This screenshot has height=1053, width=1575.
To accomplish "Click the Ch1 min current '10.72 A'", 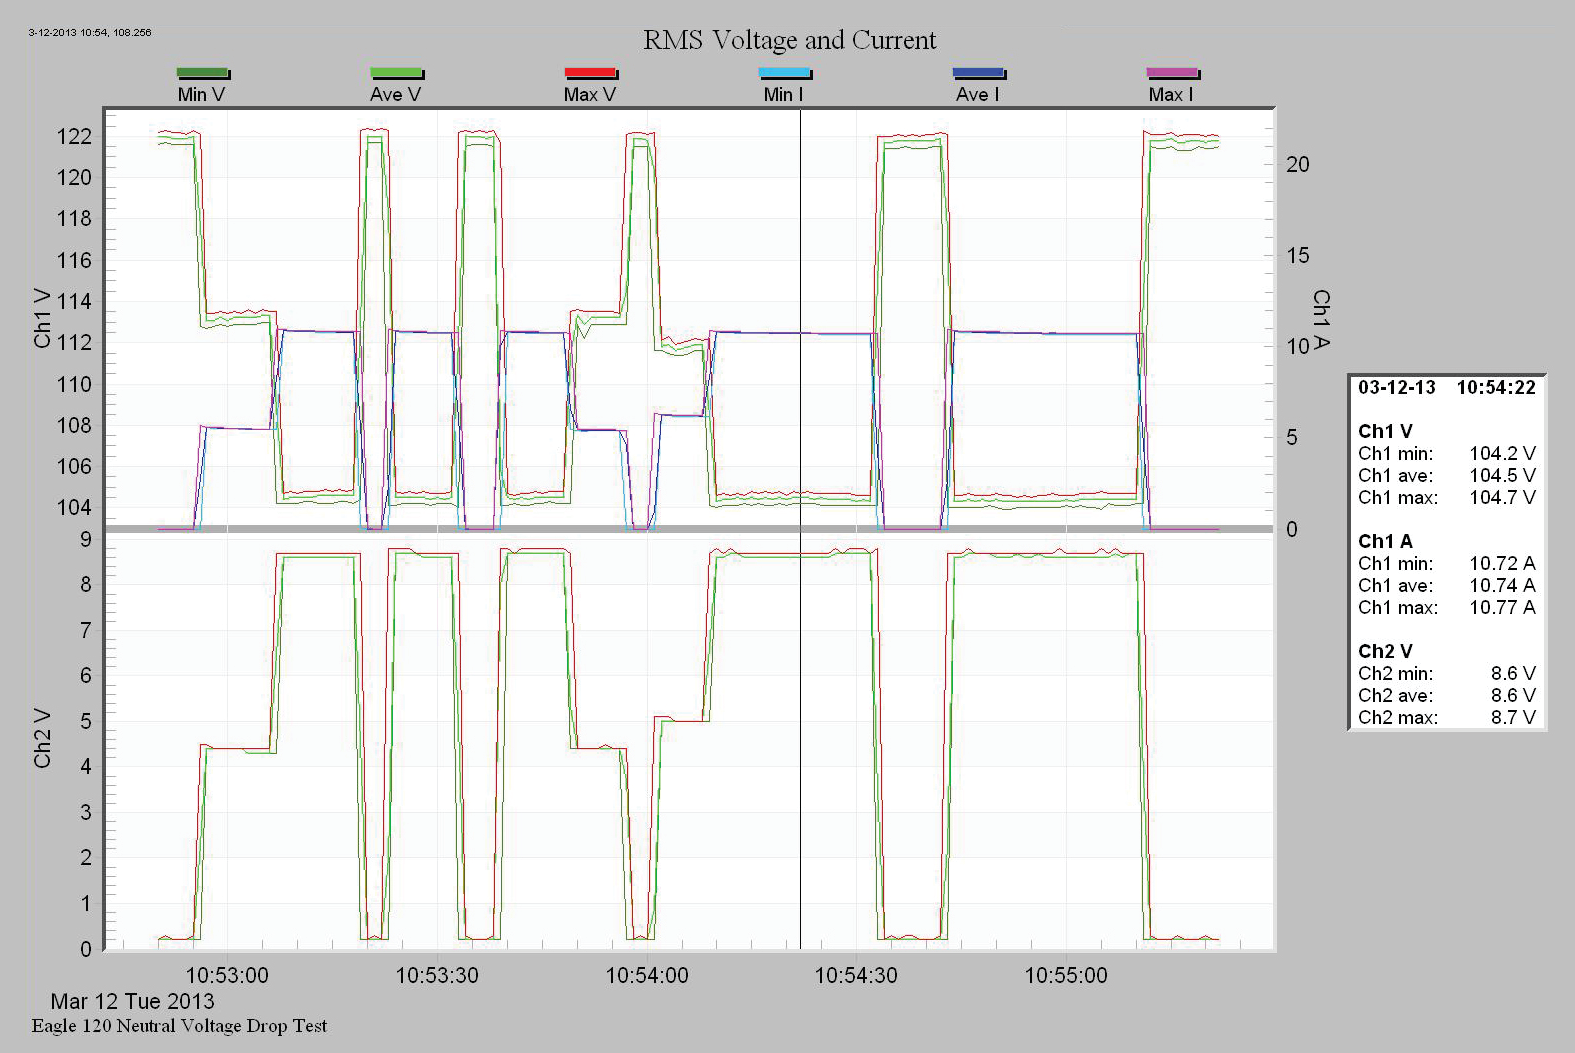I will coord(1502,564).
